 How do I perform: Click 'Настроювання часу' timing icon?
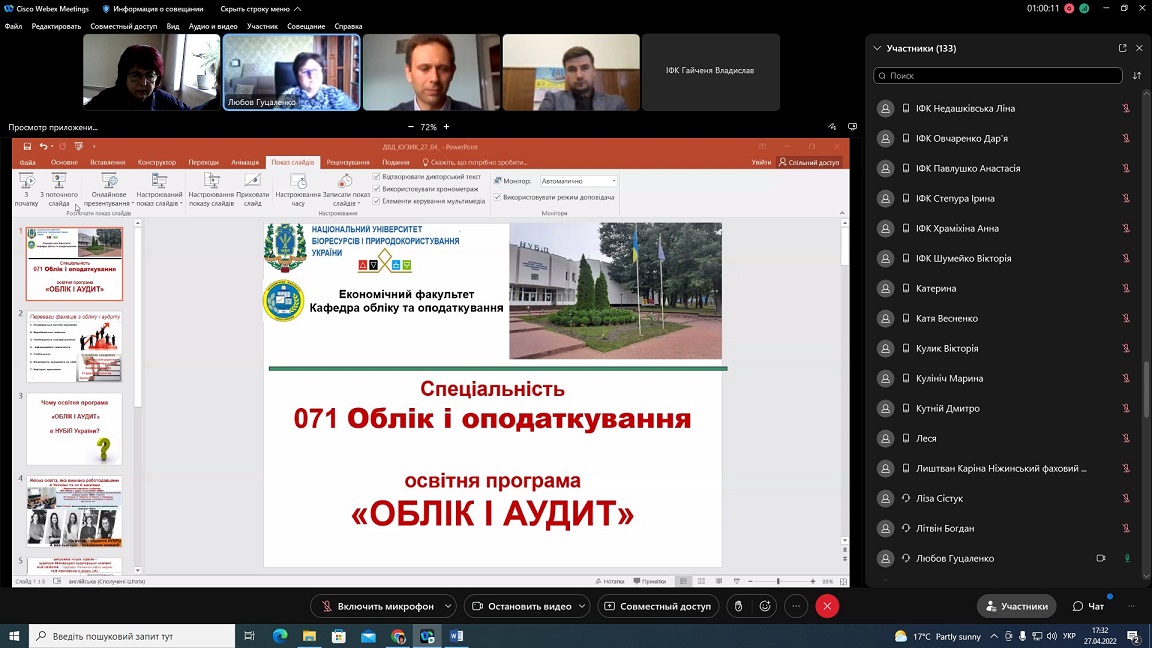298,181
